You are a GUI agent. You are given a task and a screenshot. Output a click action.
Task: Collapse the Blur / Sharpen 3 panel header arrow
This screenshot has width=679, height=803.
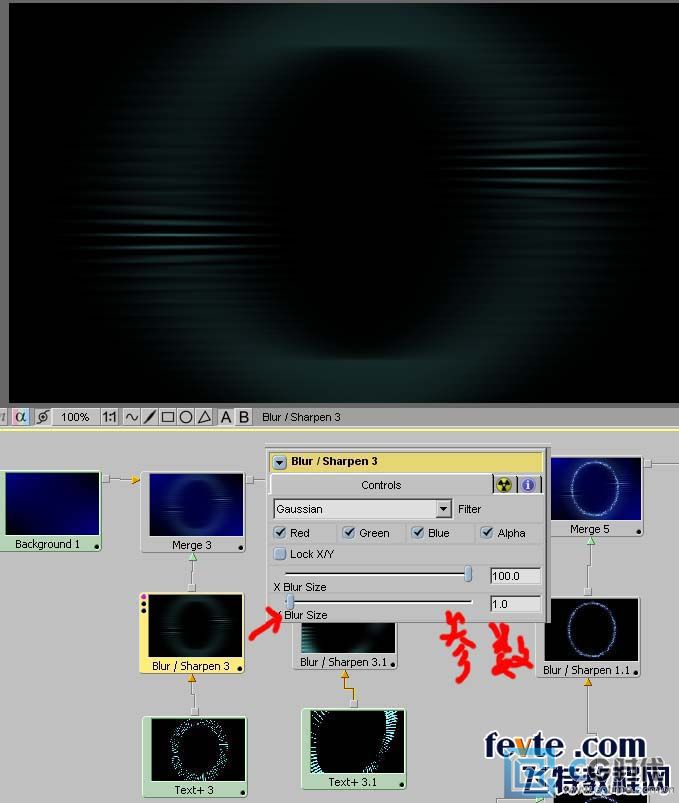(x=280, y=462)
